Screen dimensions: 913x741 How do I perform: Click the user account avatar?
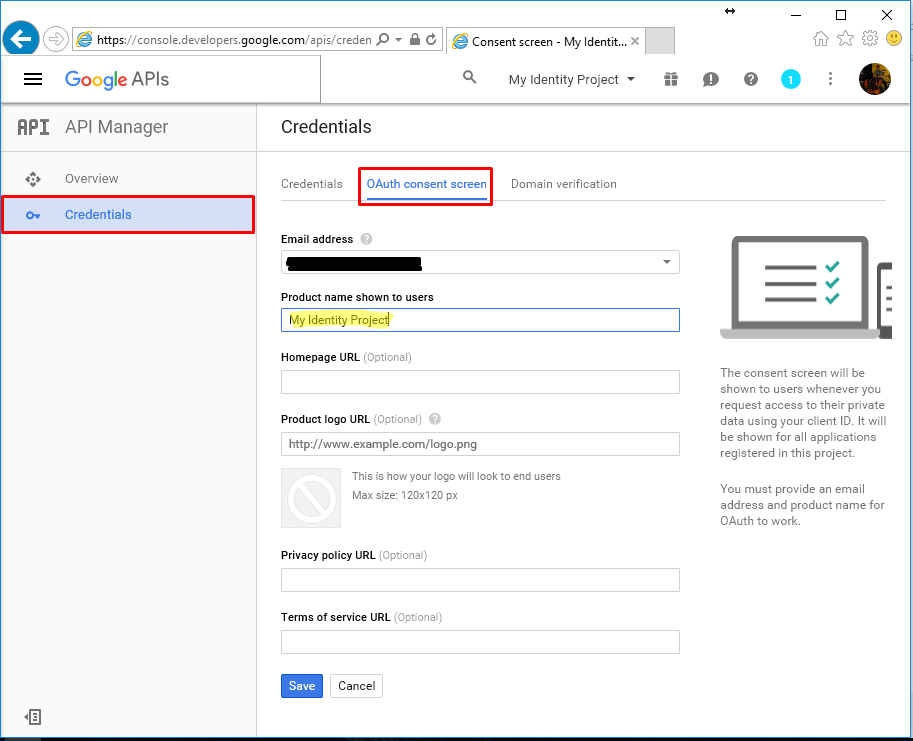pos(875,79)
